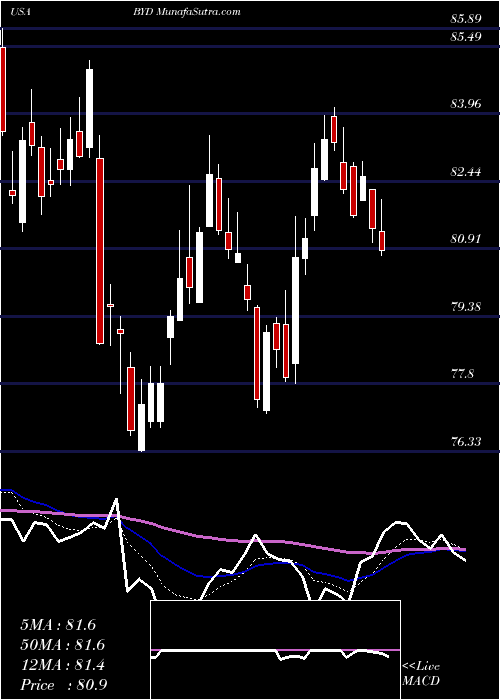Click the Price : 80.9 reading
The image size is (500, 700).
(63, 685)
